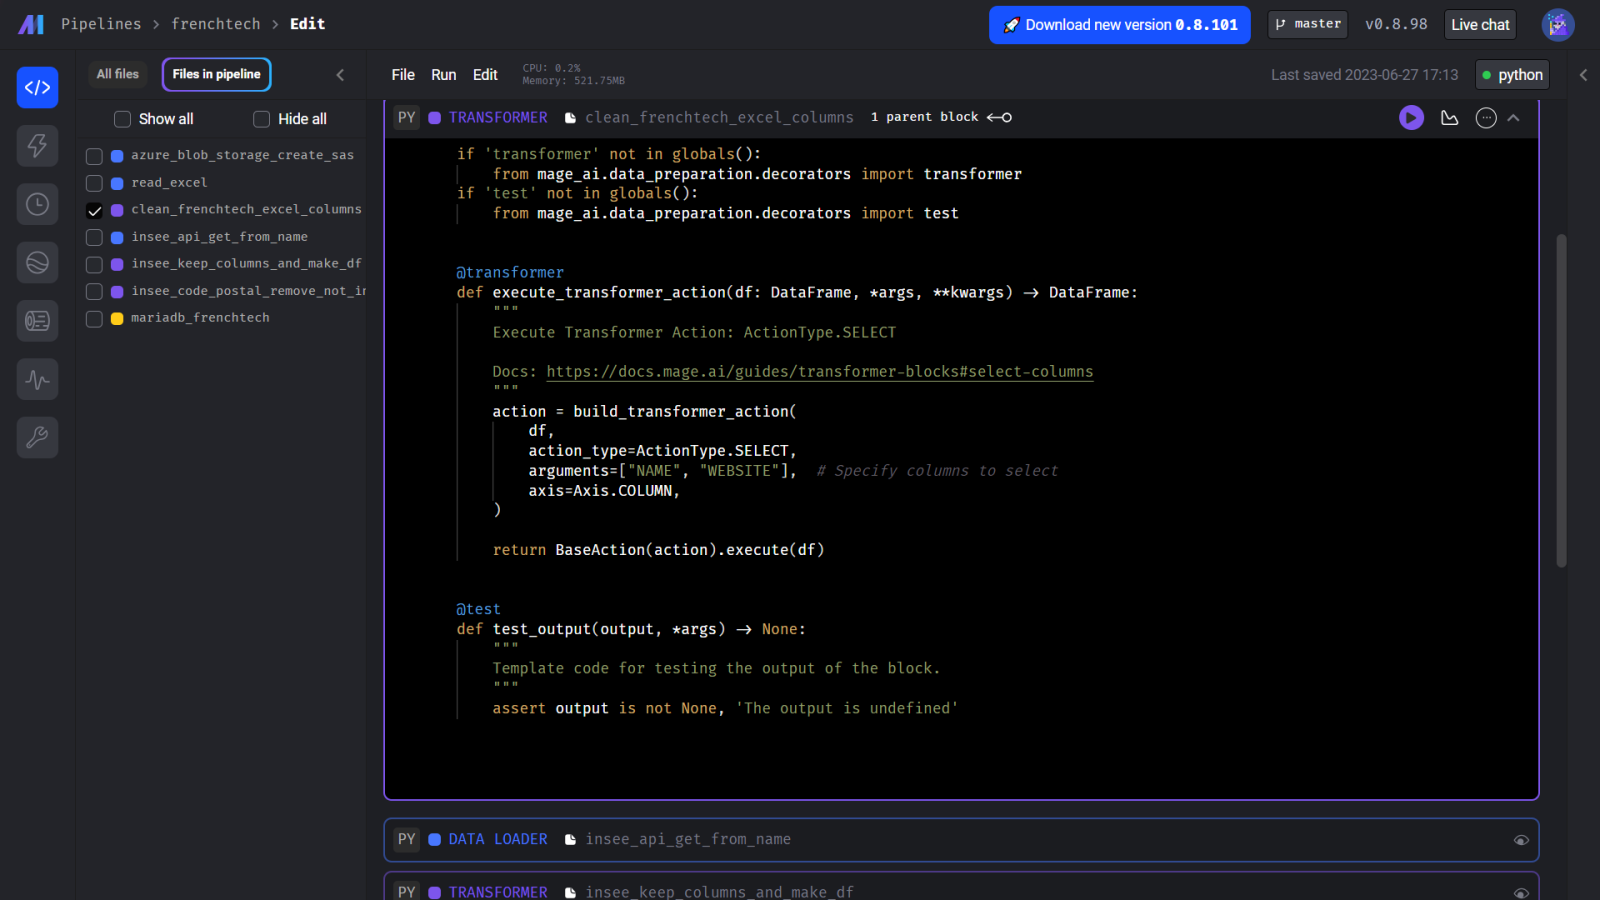Click Download new version 0.8.101 button

click(1119, 25)
